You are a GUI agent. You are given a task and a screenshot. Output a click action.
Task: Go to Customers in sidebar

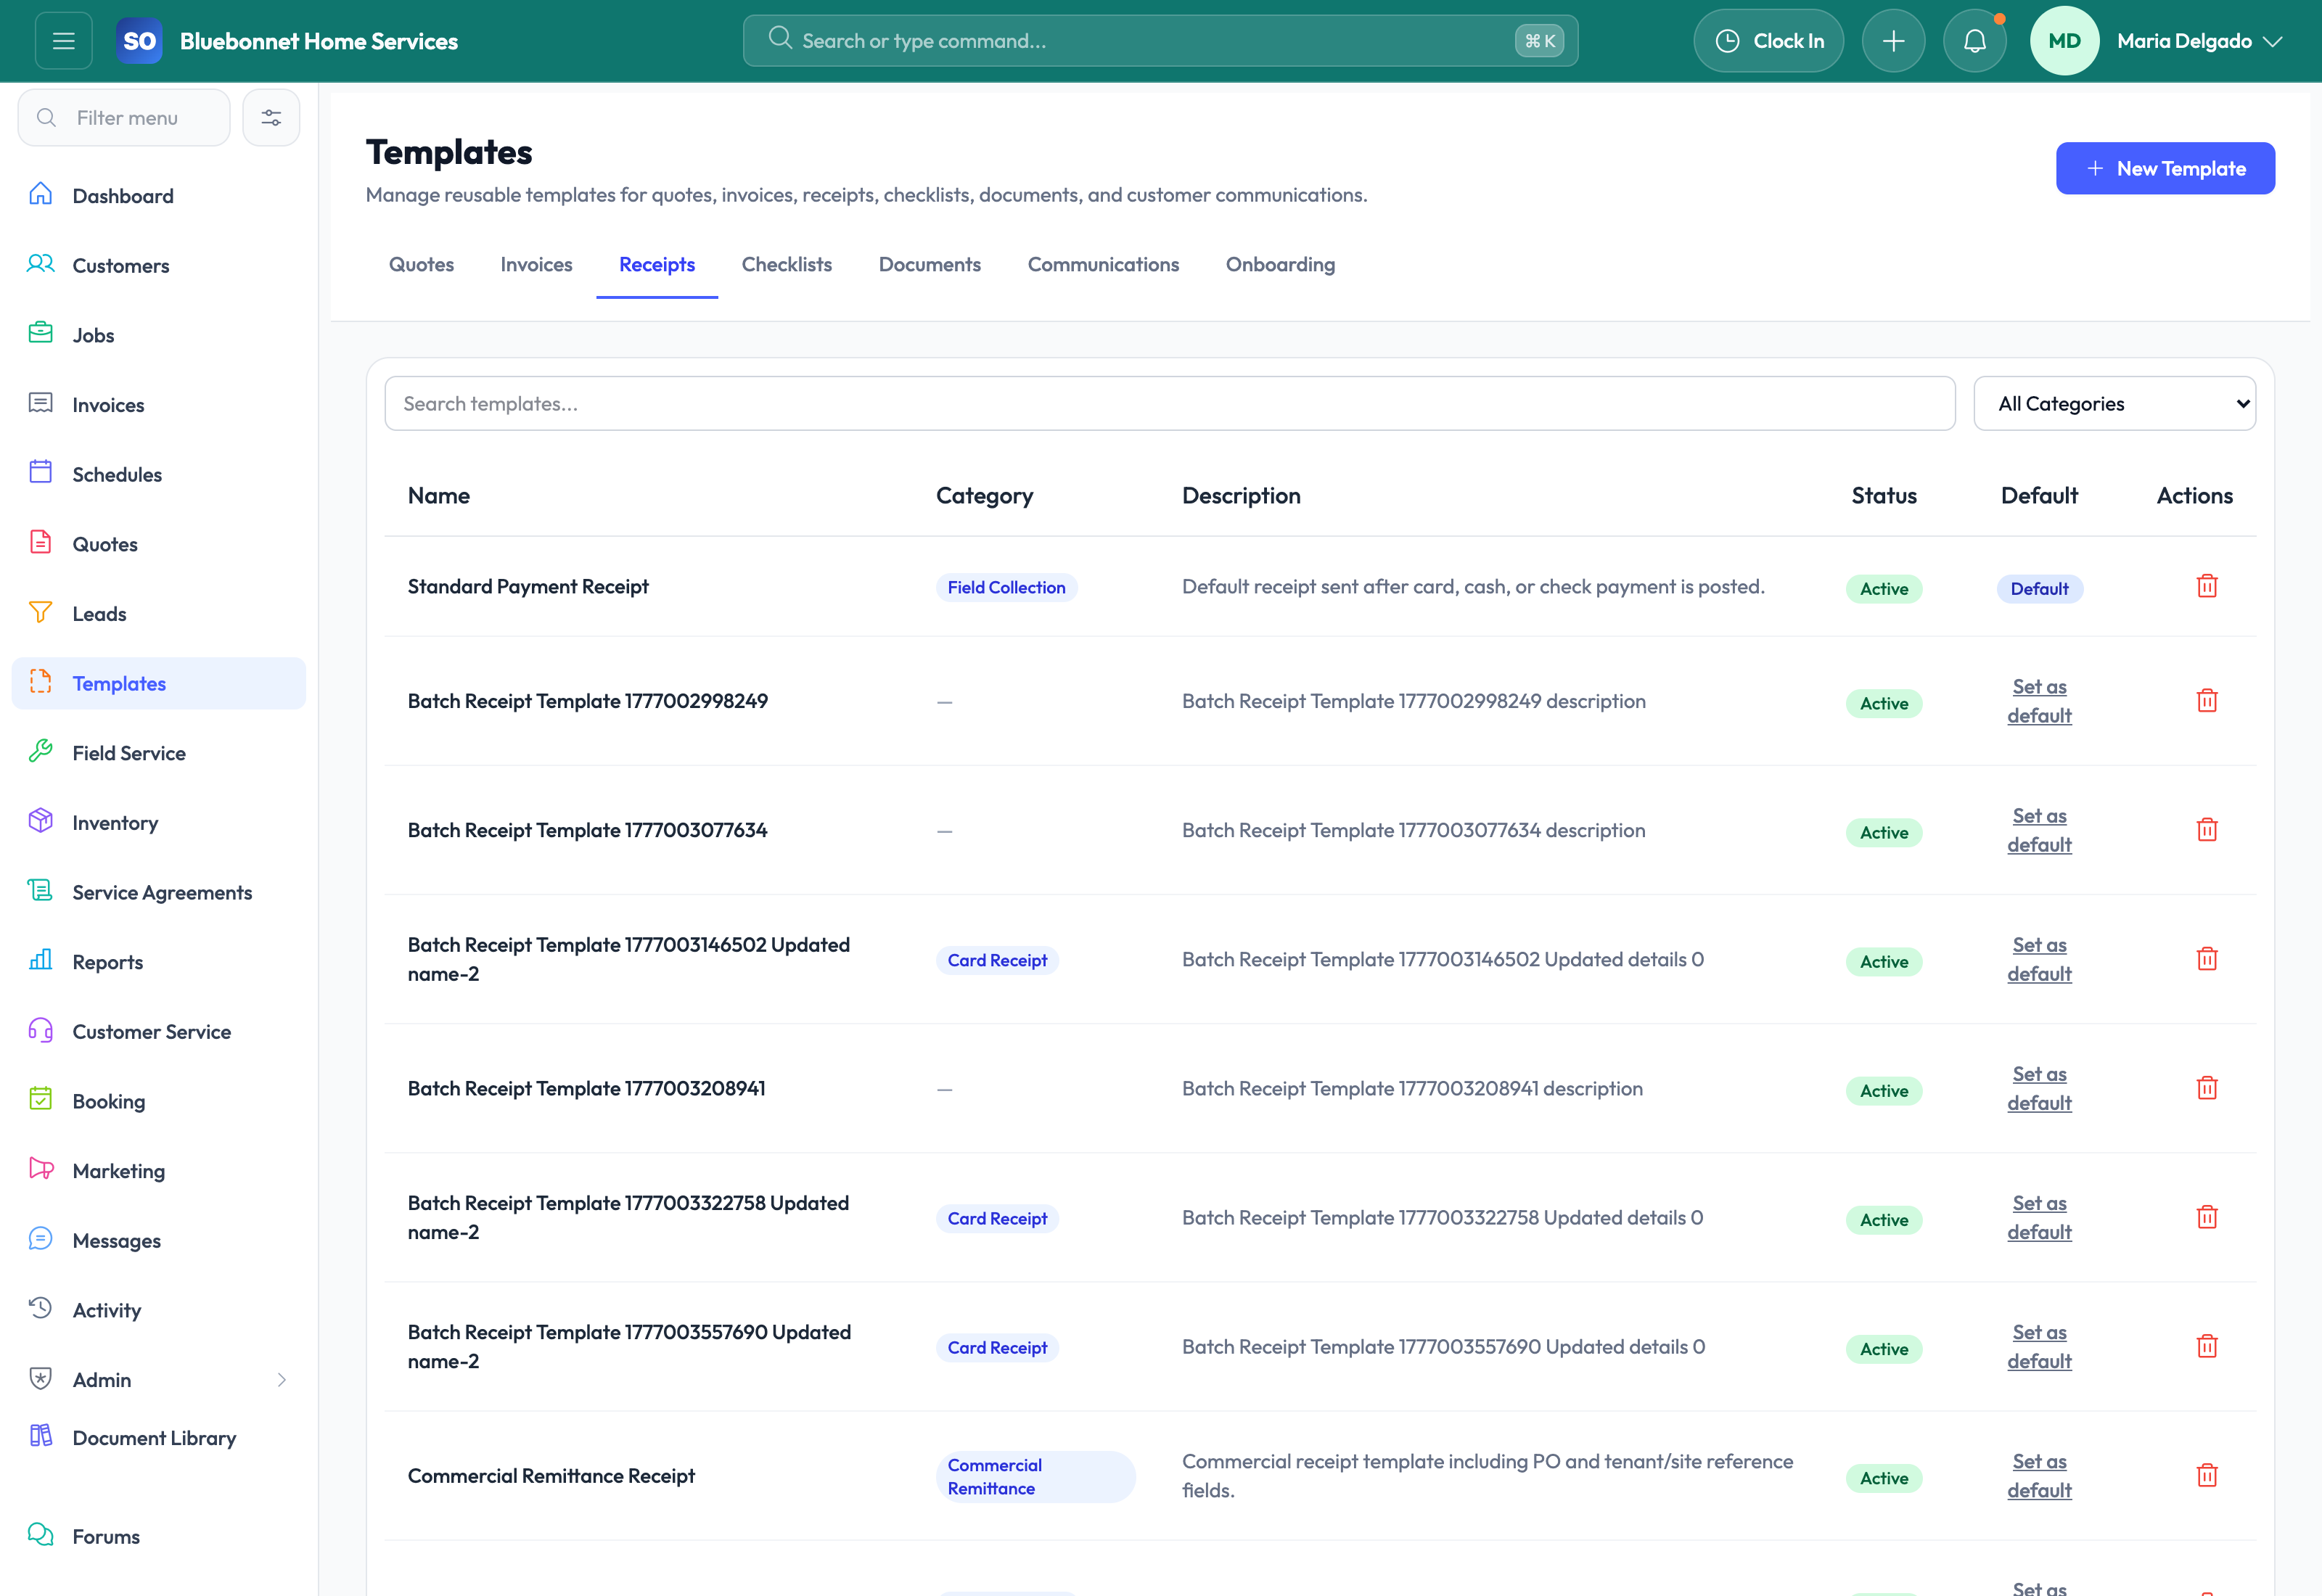[159, 265]
